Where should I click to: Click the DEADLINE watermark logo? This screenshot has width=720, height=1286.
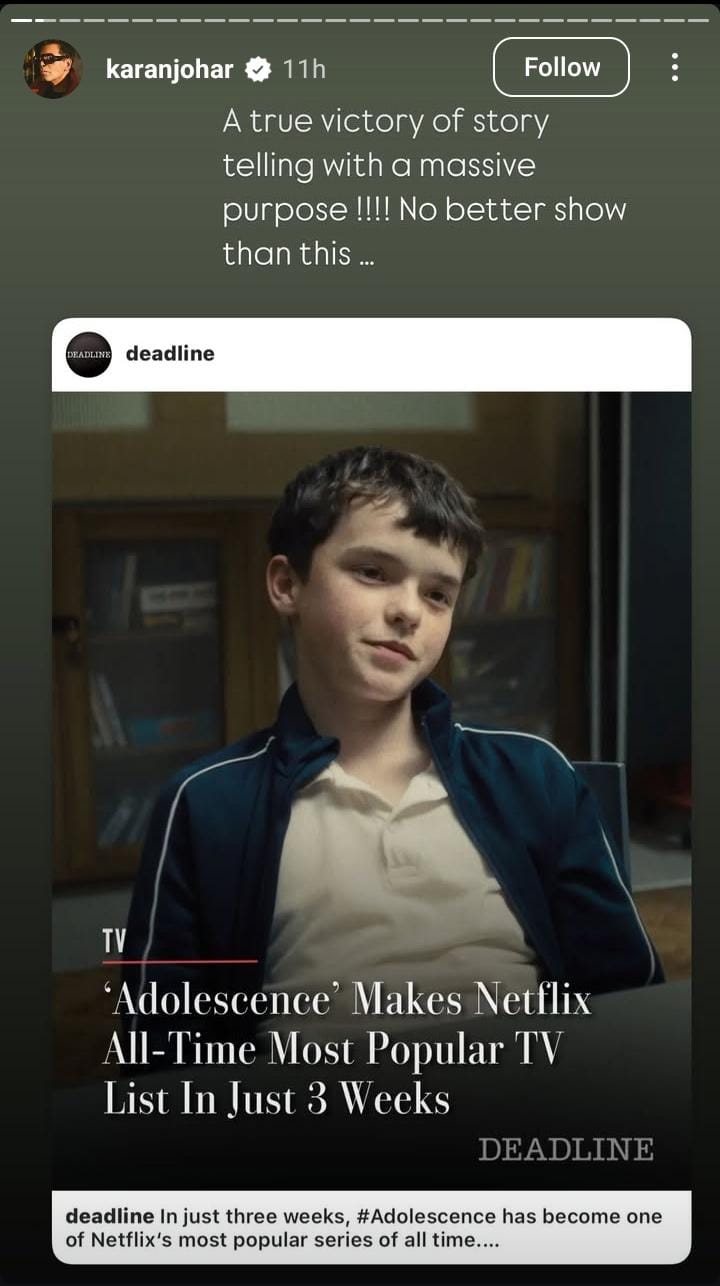pos(565,1150)
